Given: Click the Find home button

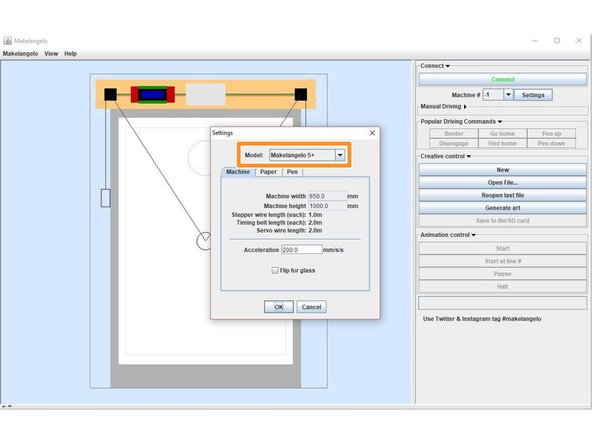Looking at the screenshot, I should [502, 143].
